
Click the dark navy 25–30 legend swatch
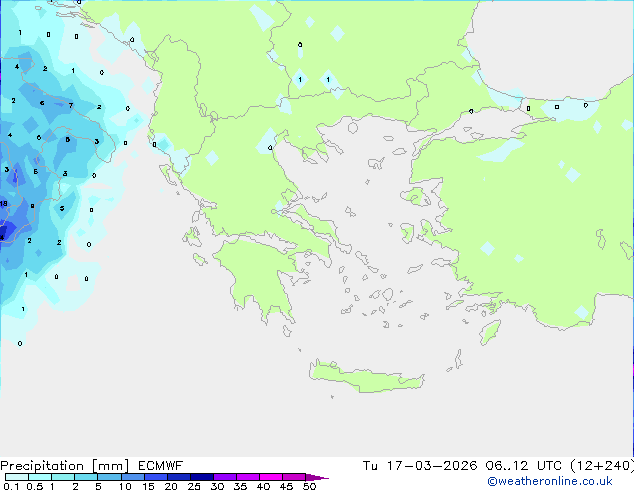click(201, 477)
